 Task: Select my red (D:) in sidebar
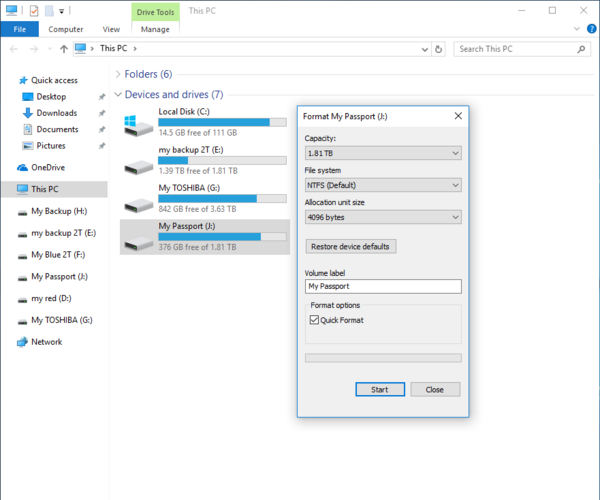click(51, 298)
